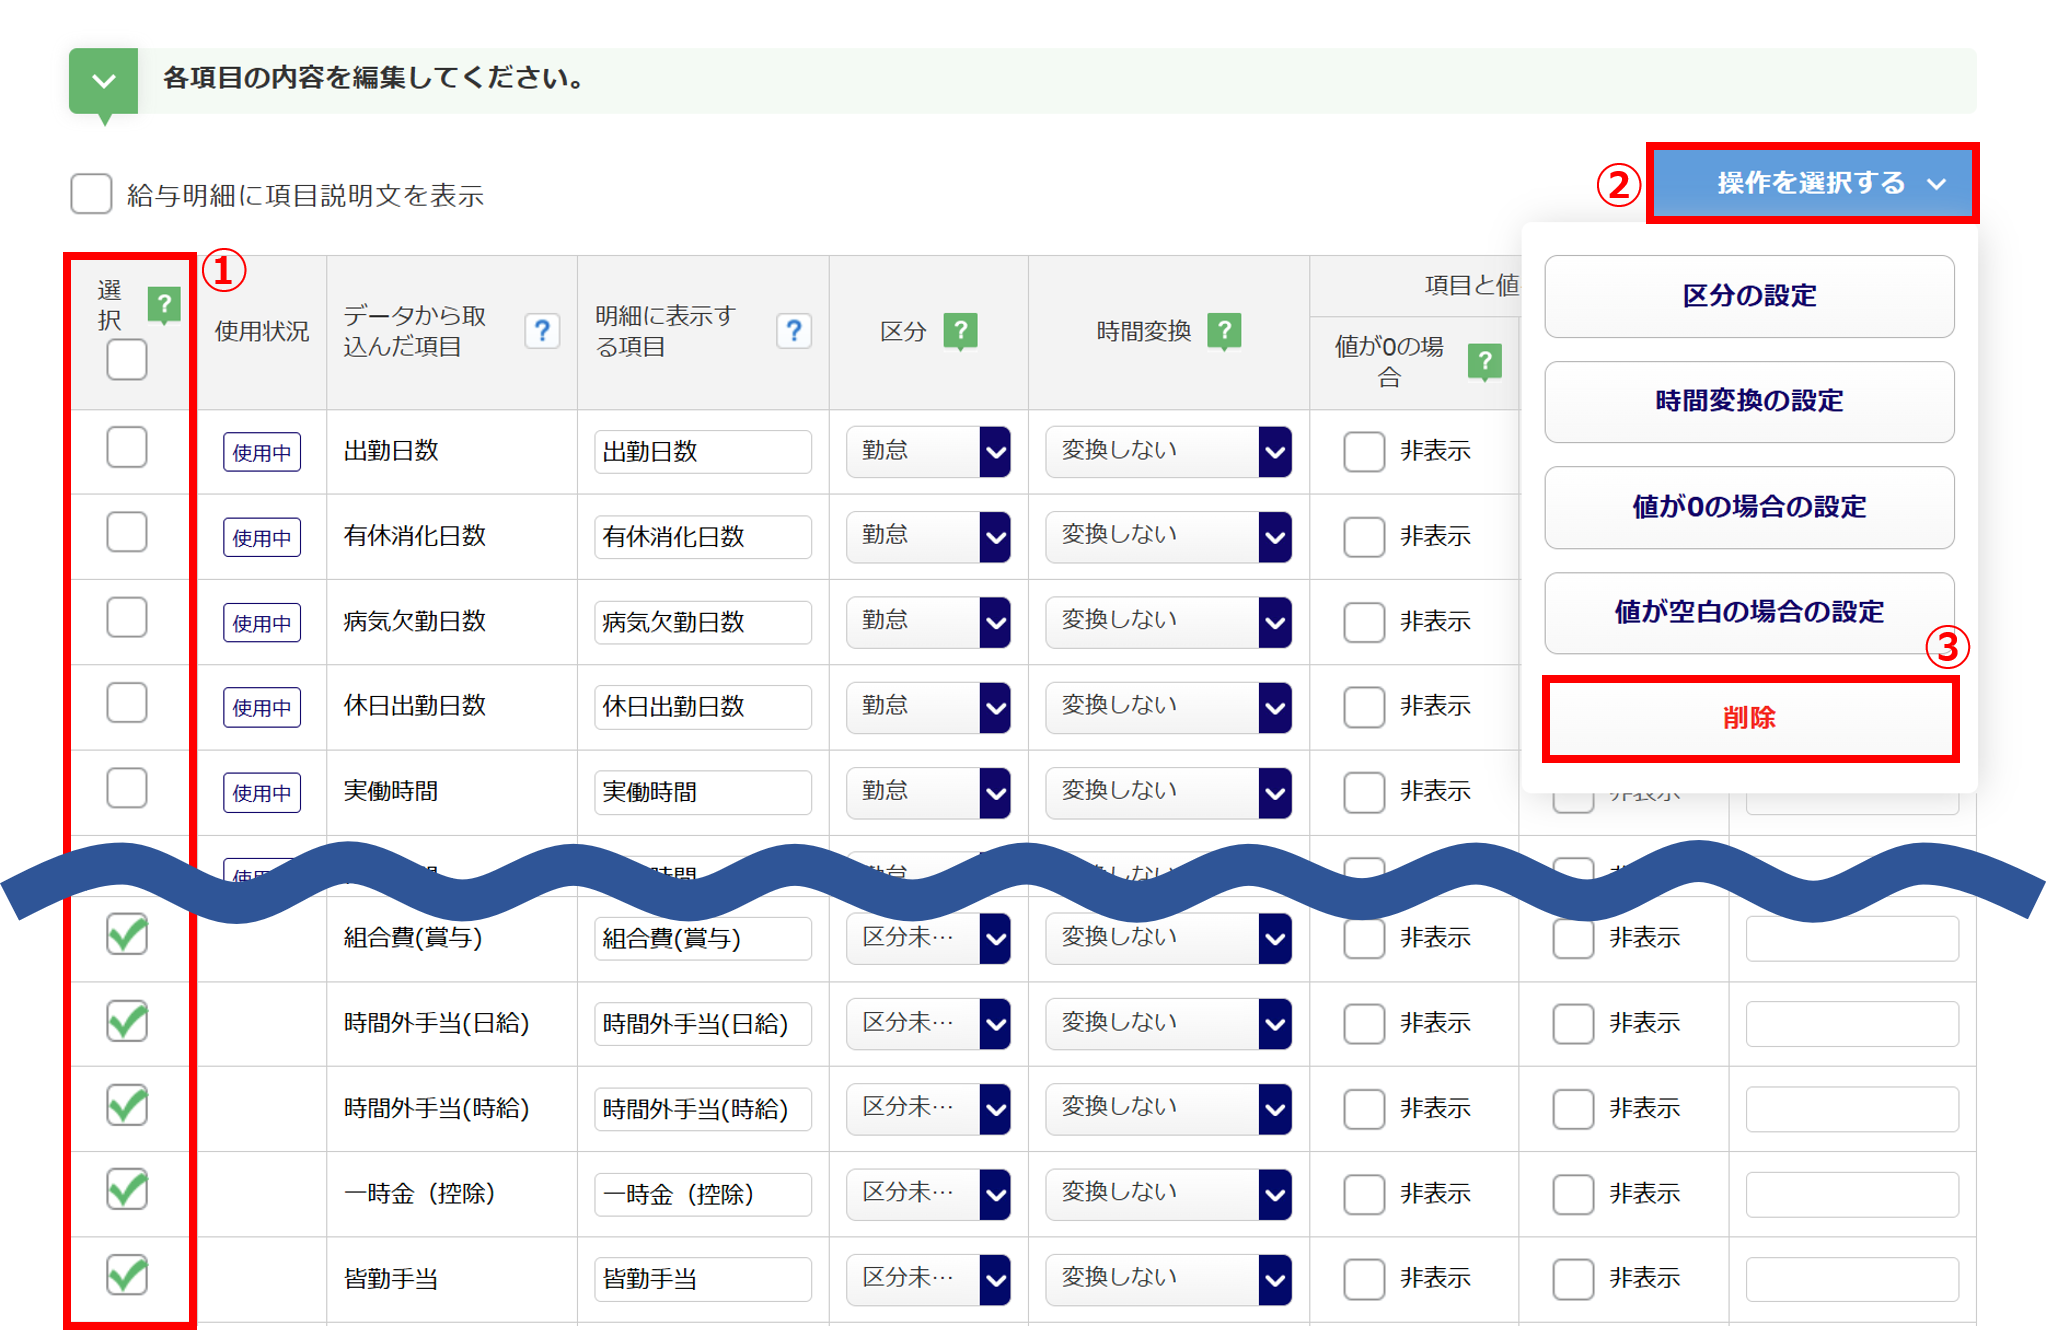
Task: Enable 給与明細に項目説明文を表示 checkbox
Action: (x=91, y=194)
